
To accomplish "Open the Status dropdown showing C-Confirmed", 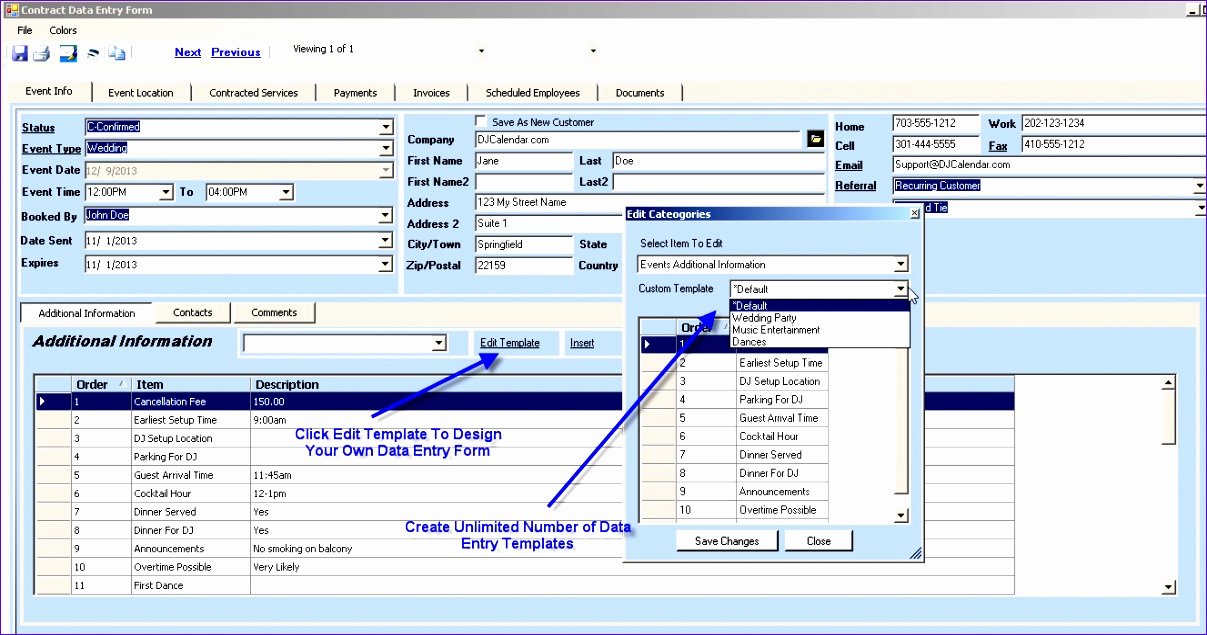I will [386, 127].
